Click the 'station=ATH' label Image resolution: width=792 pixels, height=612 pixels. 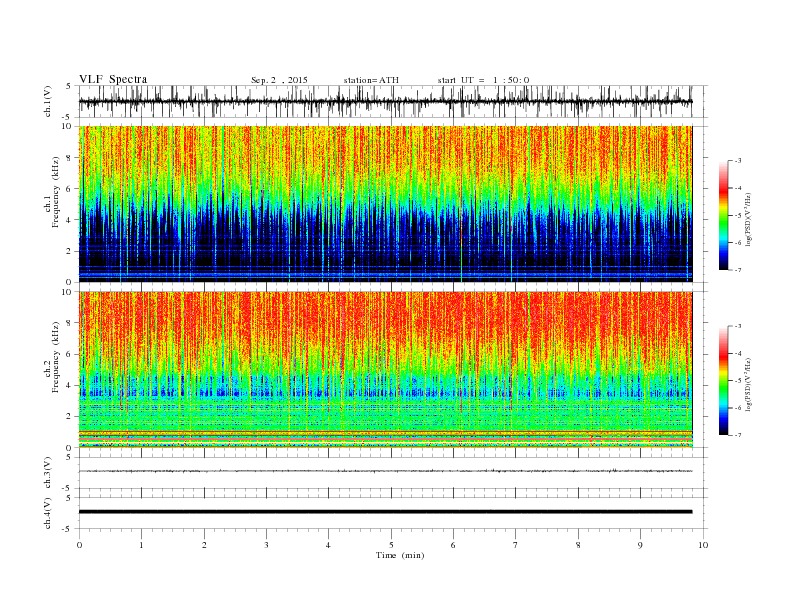[x=371, y=80]
